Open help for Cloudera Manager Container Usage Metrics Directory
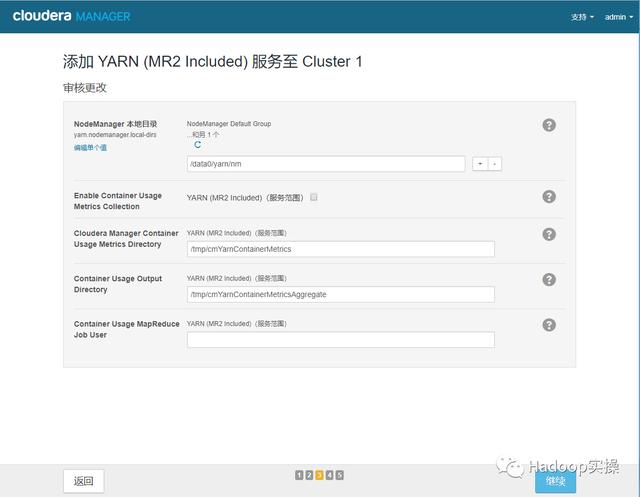Image resolution: width=640 pixels, height=497 pixels. pos(549,234)
